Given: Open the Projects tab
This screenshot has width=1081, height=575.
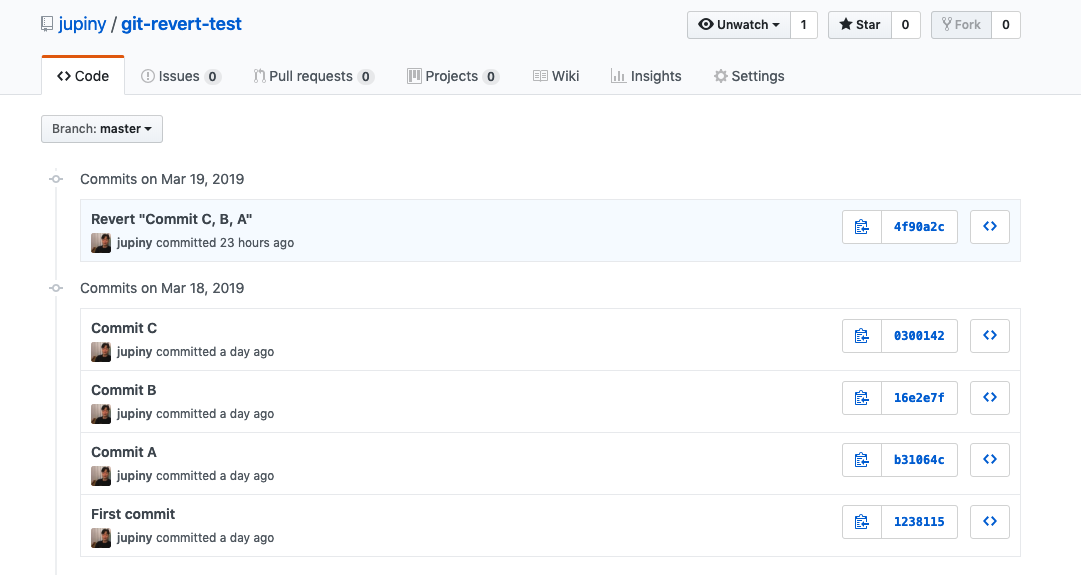Looking at the screenshot, I should coord(453,76).
